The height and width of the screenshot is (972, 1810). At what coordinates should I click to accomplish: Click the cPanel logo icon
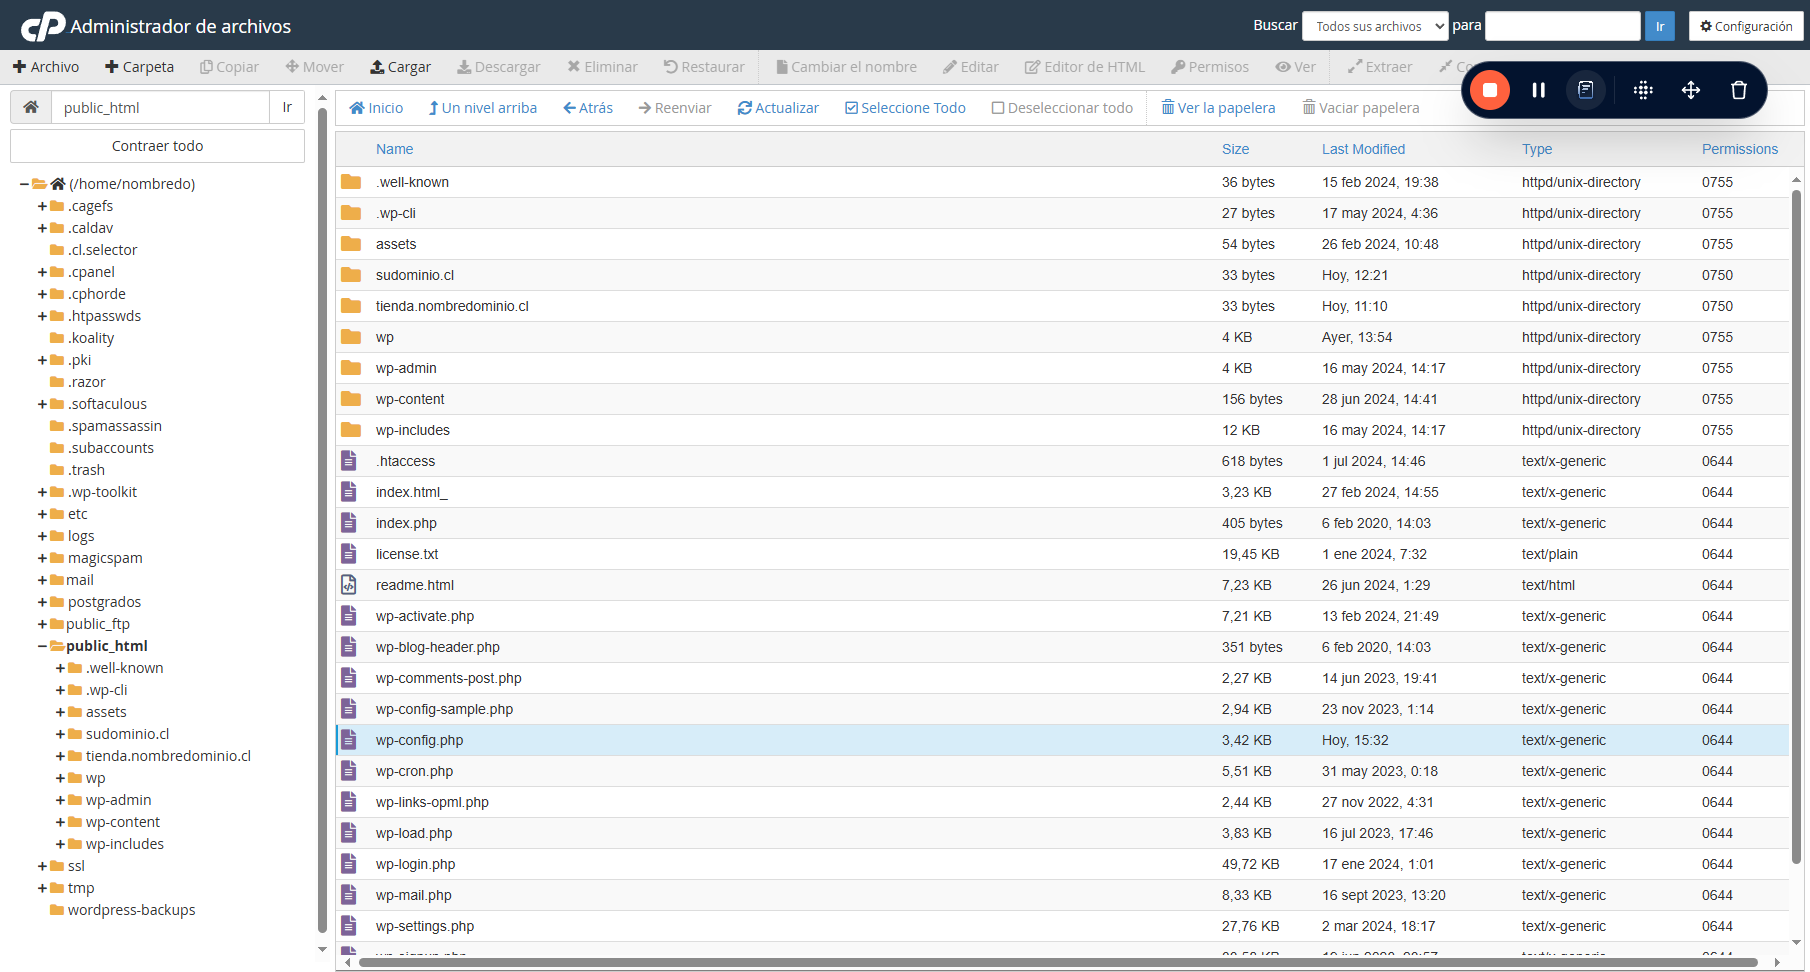pyautogui.click(x=43, y=26)
